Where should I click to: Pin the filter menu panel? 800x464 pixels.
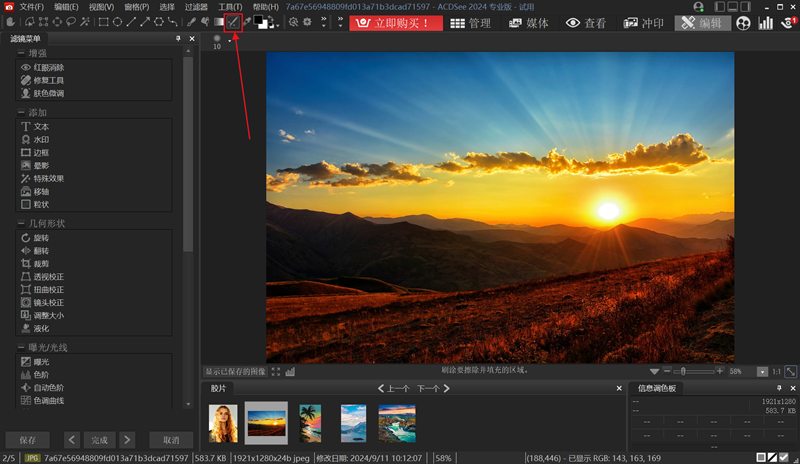[178, 39]
